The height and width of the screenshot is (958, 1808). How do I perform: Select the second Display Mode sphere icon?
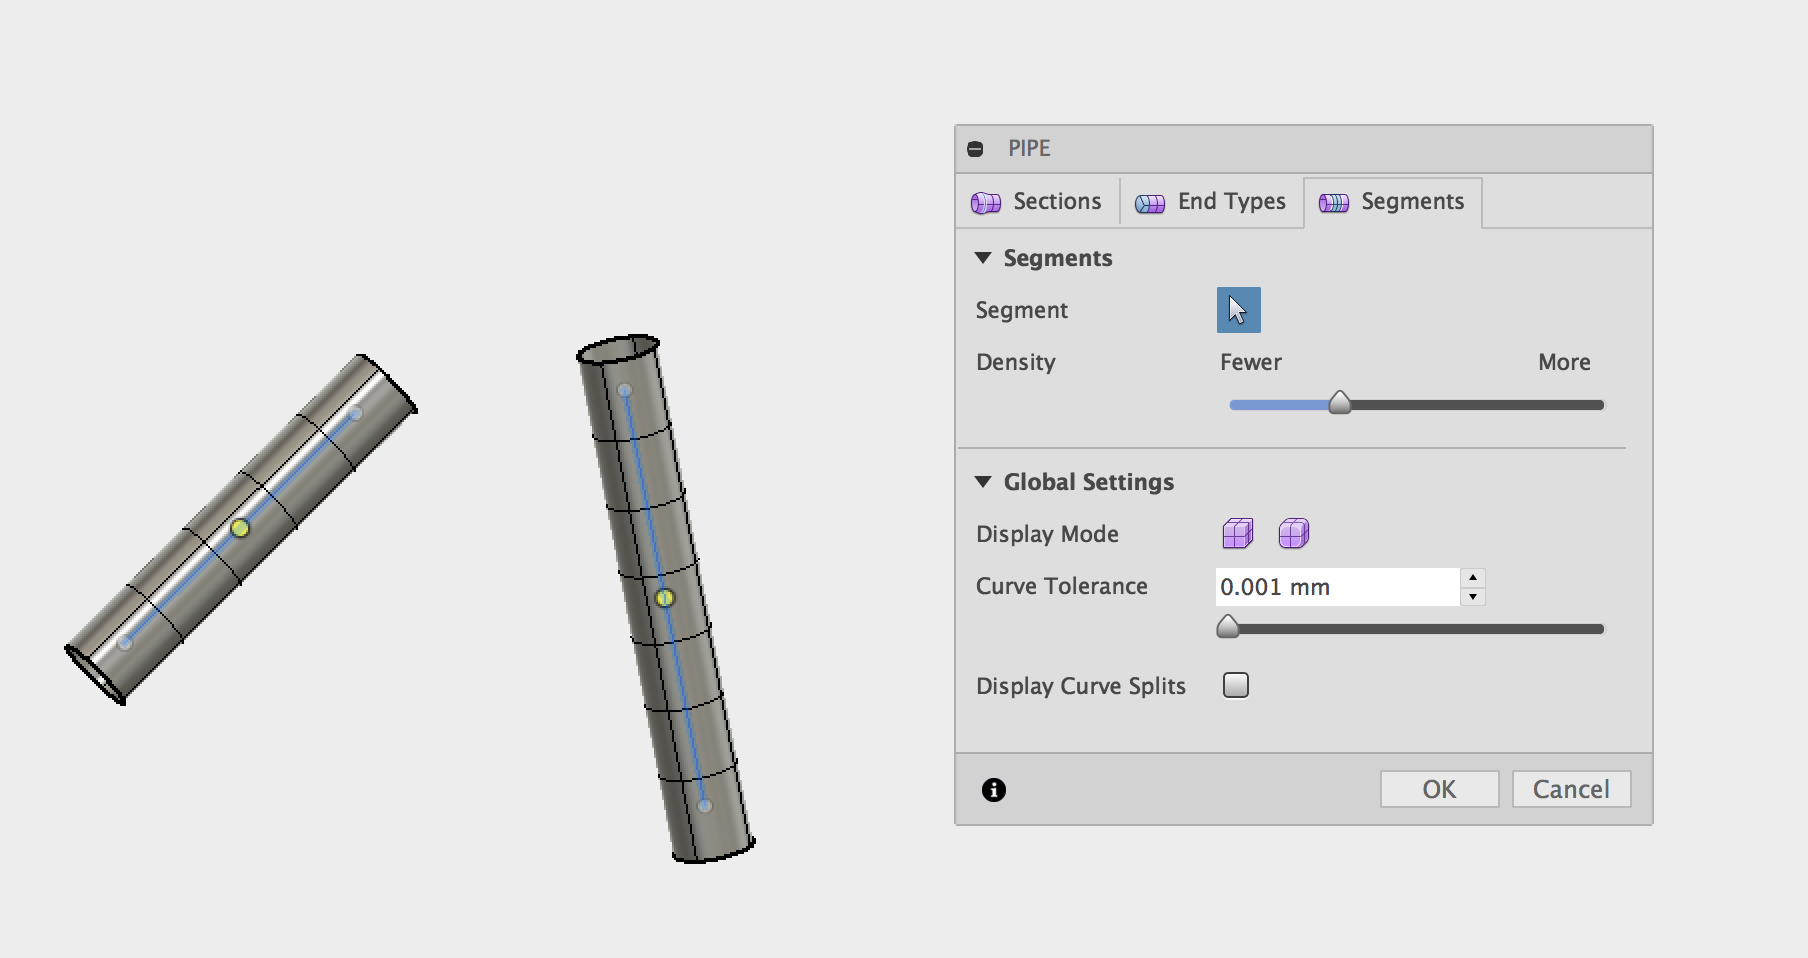tap(1294, 533)
